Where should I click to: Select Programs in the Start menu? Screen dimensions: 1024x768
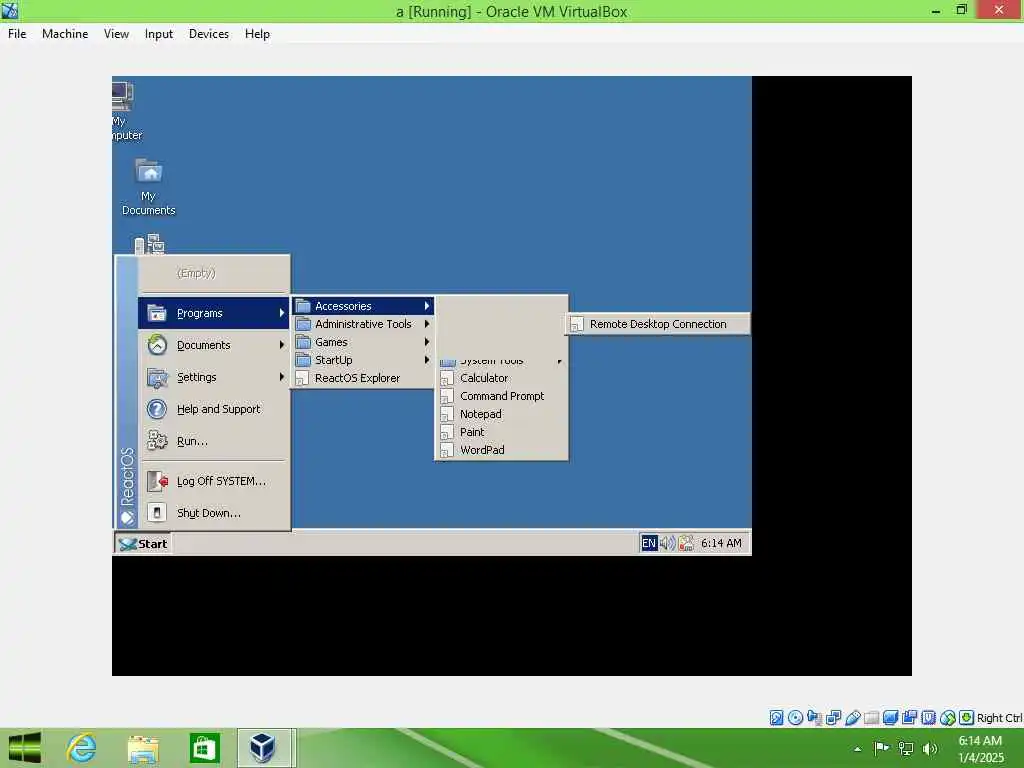(214, 313)
